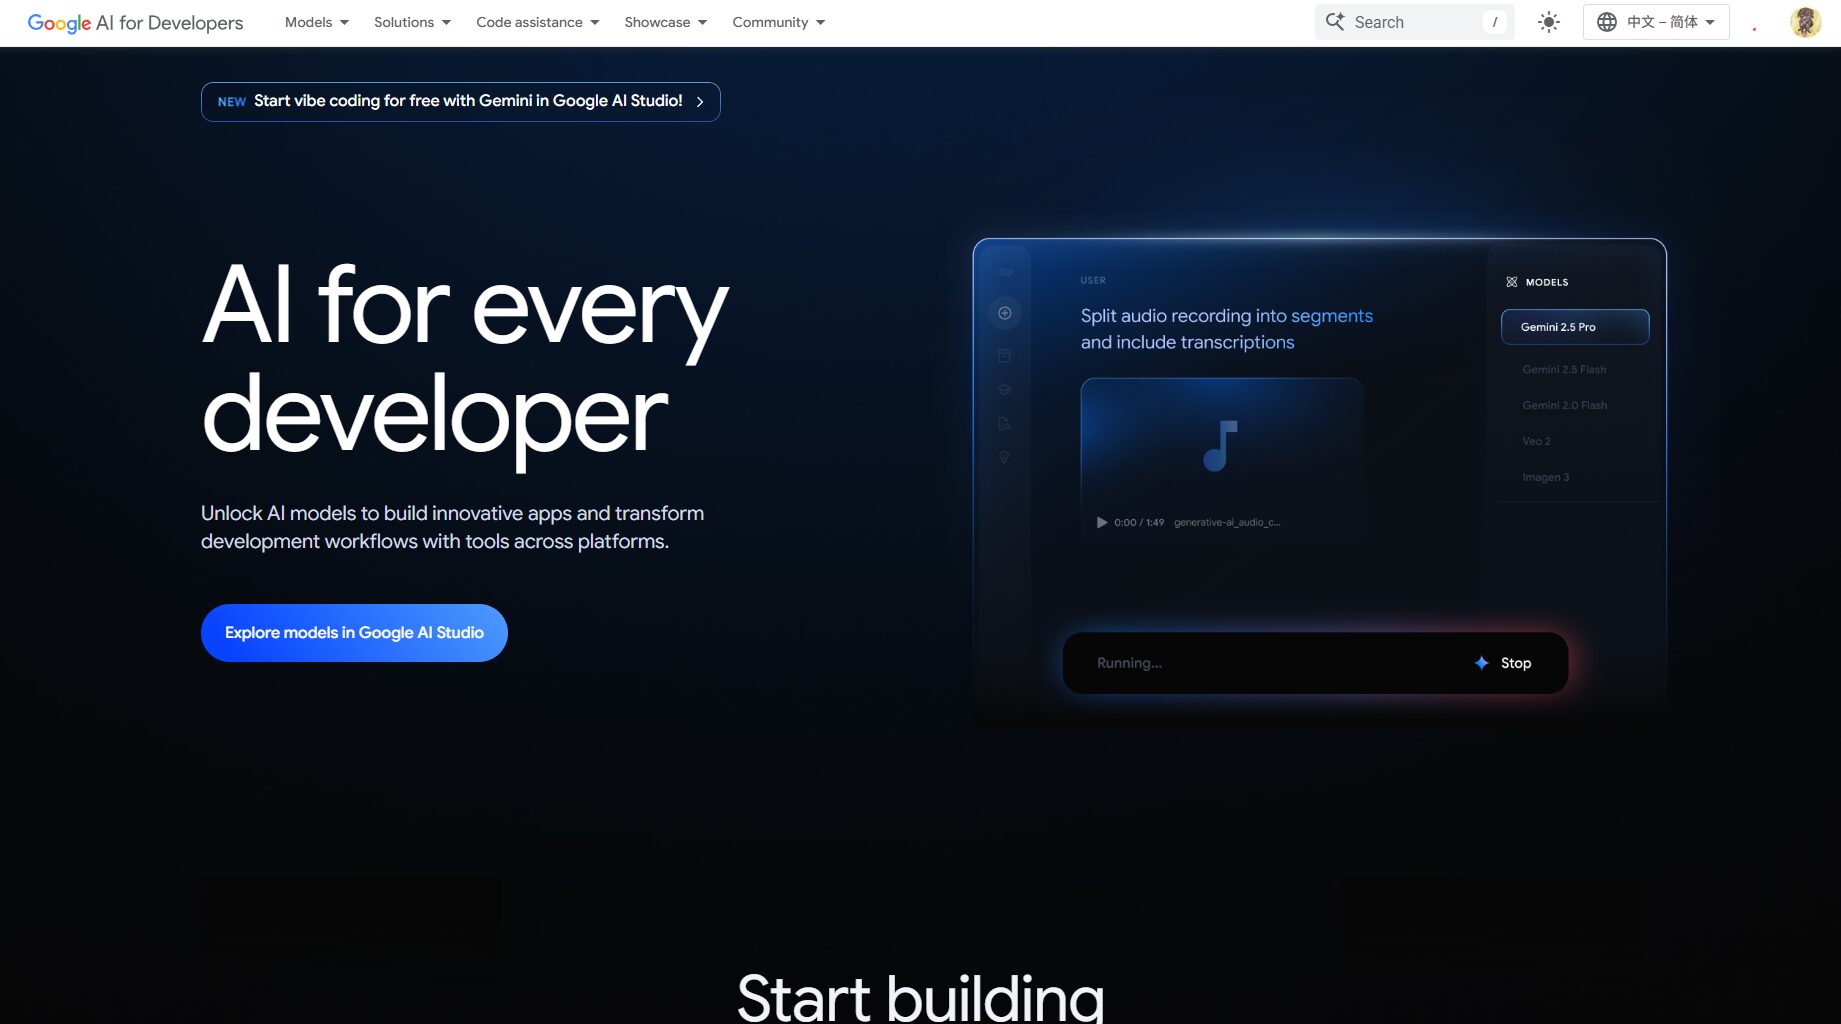The width and height of the screenshot is (1841, 1024).
Task: Click the arrow in the NEW announcement banner
Action: point(700,102)
